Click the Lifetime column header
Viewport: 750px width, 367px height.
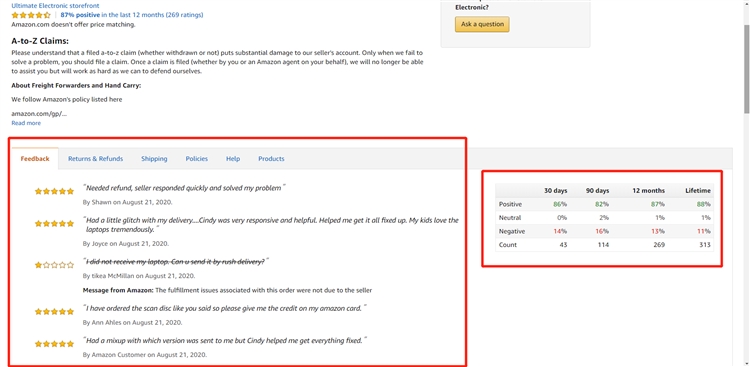coord(698,190)
